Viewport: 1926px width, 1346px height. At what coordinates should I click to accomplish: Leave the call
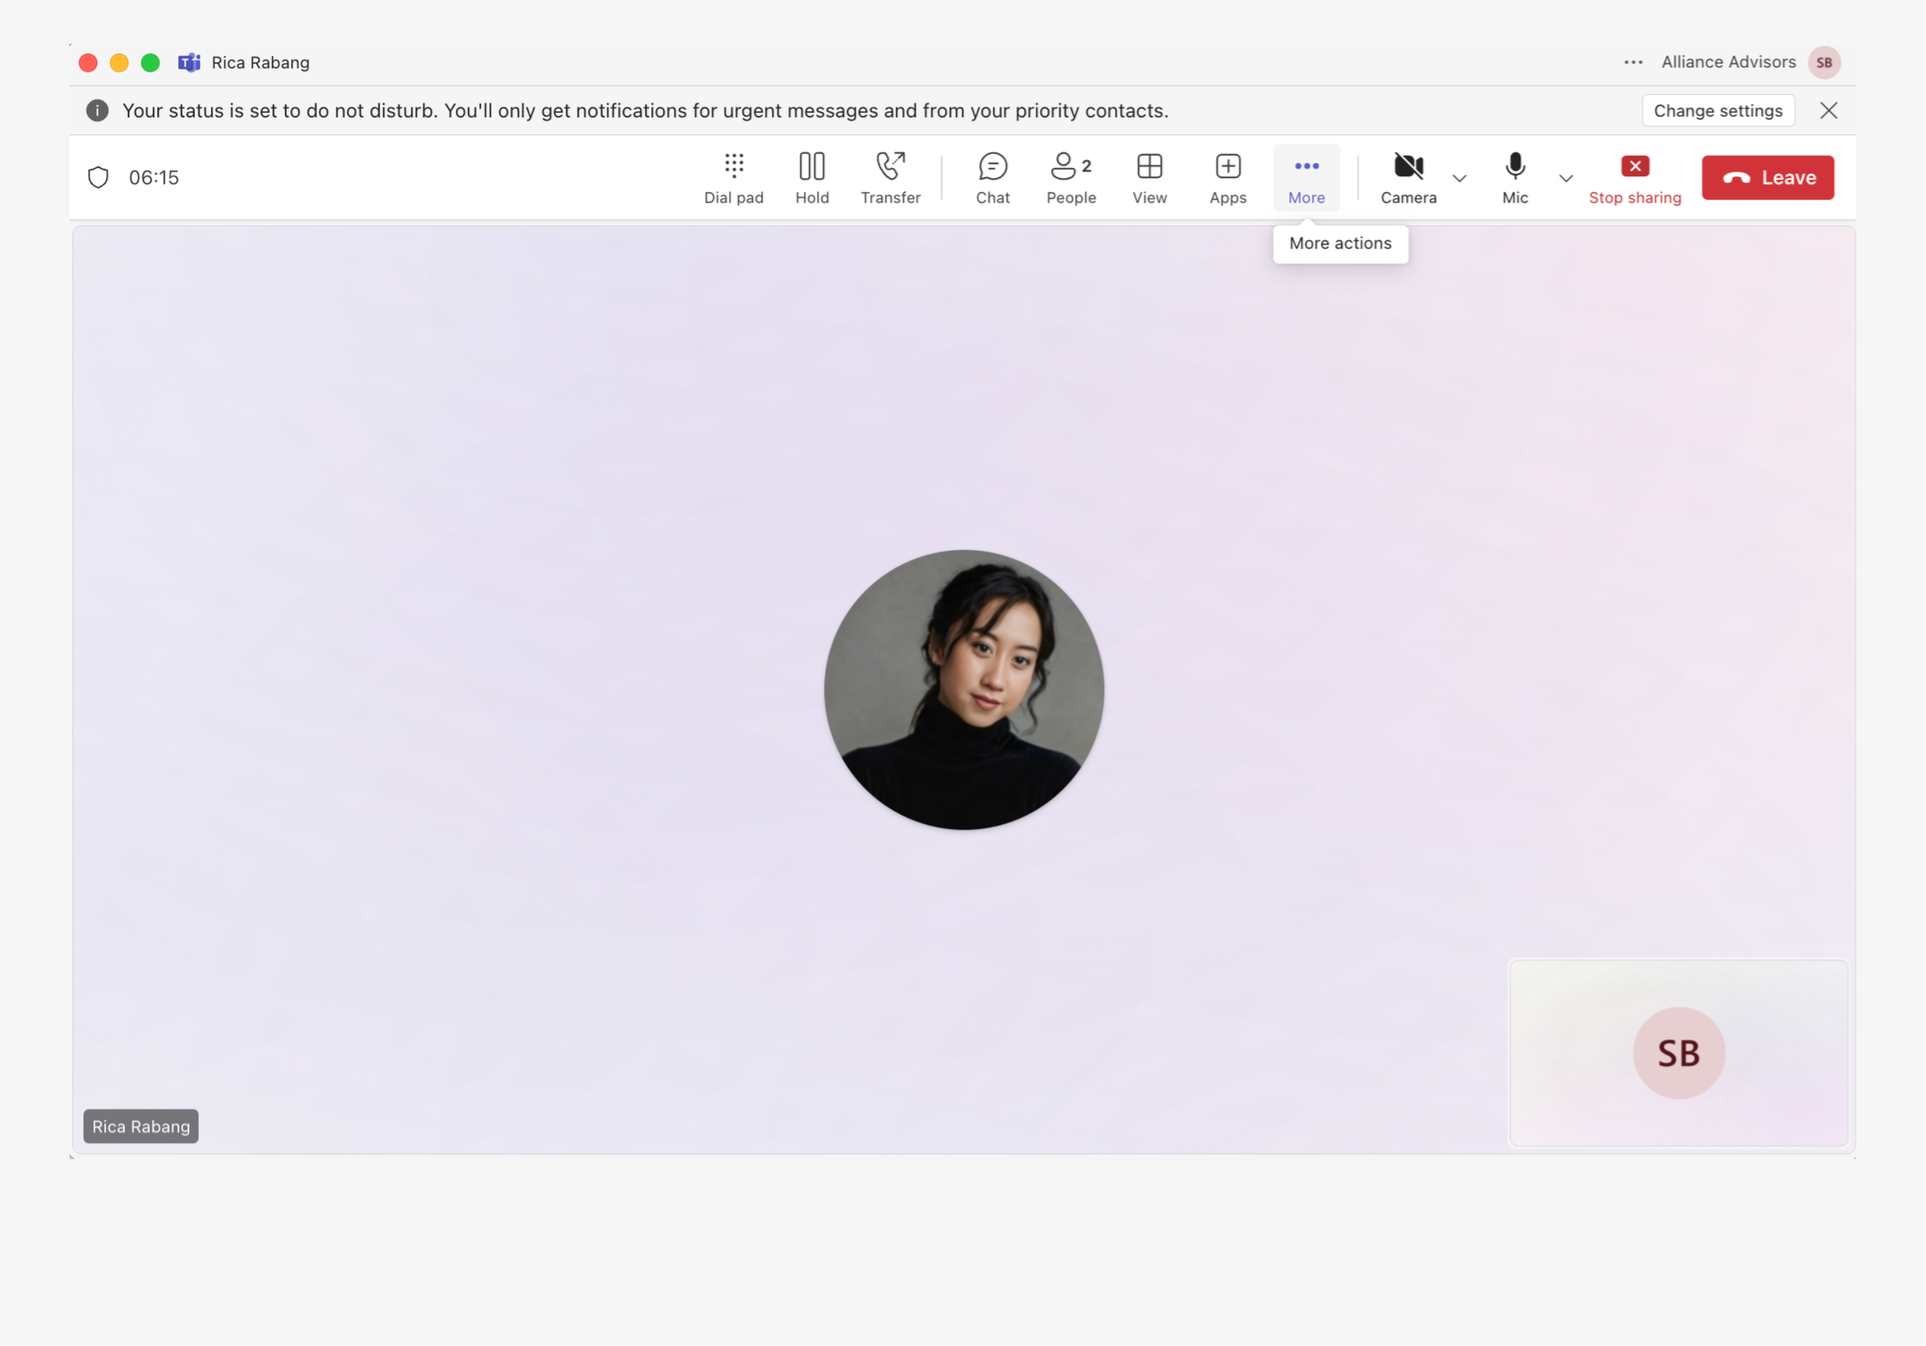[x=1767, y=177]
